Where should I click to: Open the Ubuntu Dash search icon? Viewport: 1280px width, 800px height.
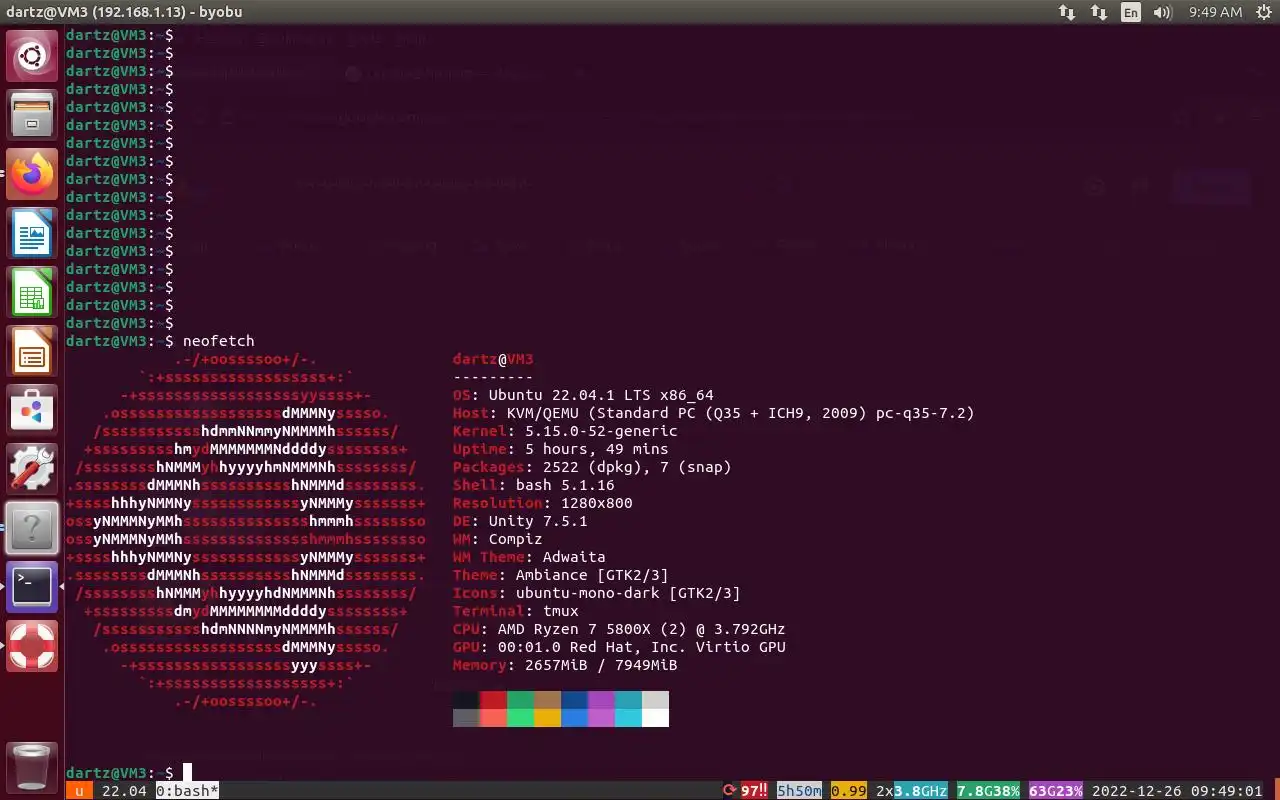[32, 56]
